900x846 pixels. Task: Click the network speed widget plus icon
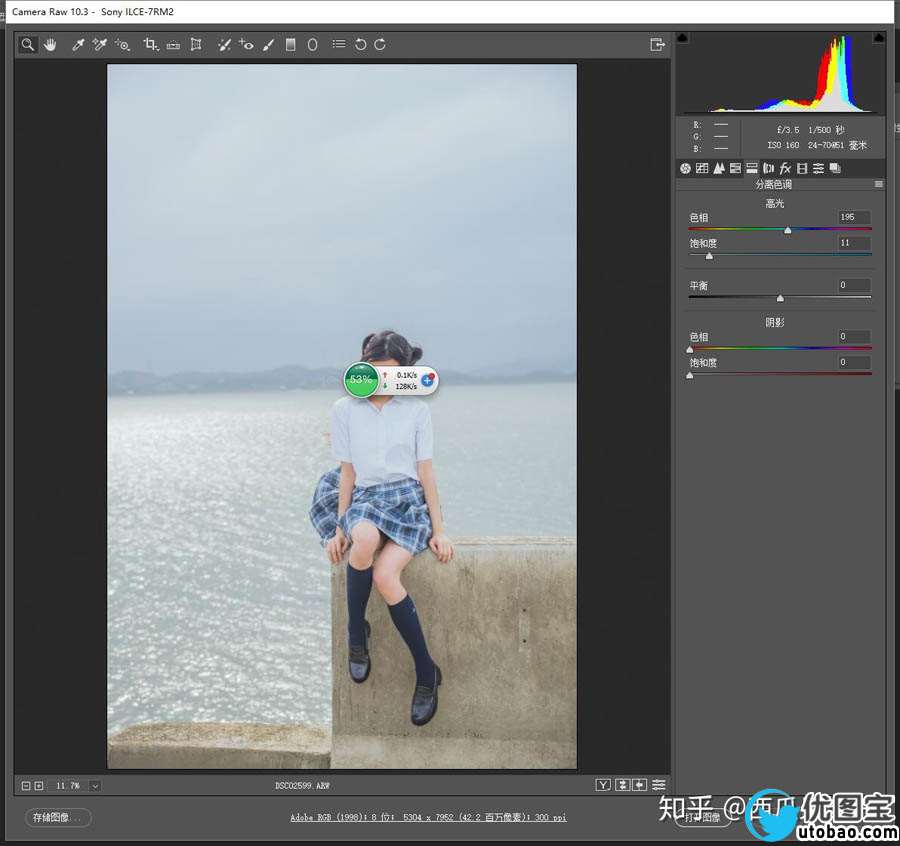coord(428,380)
